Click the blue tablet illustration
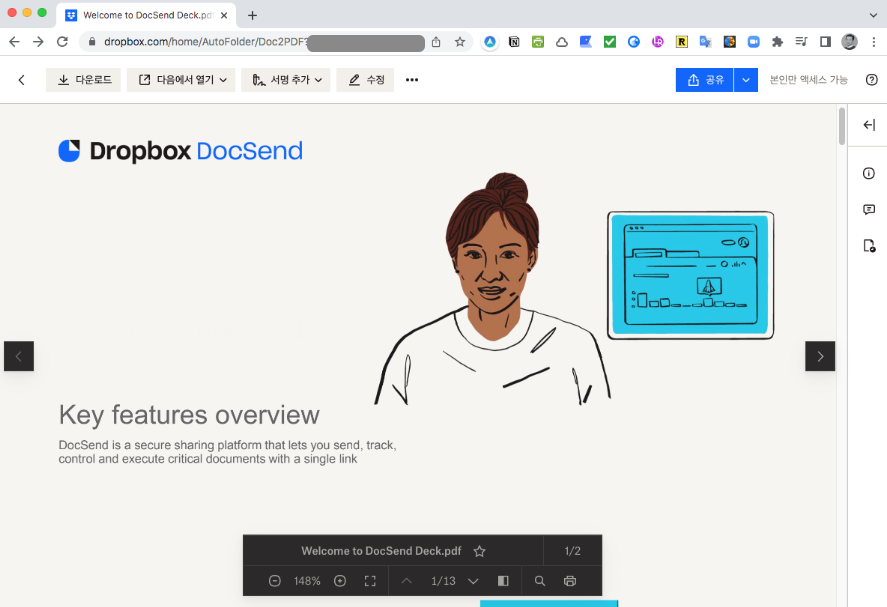This screenshot has width=887, height=607. 691,275
